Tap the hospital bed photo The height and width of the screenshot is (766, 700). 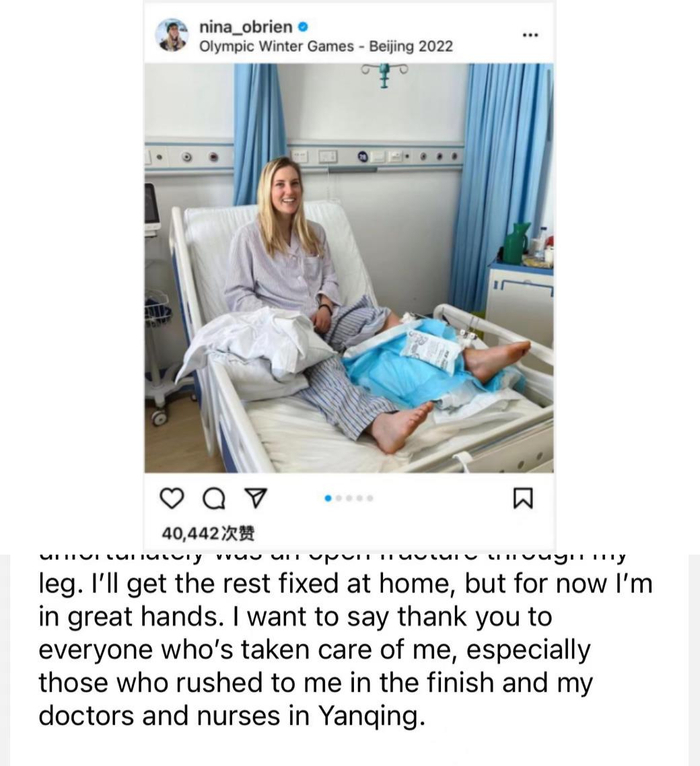click(x=349, y=268)
